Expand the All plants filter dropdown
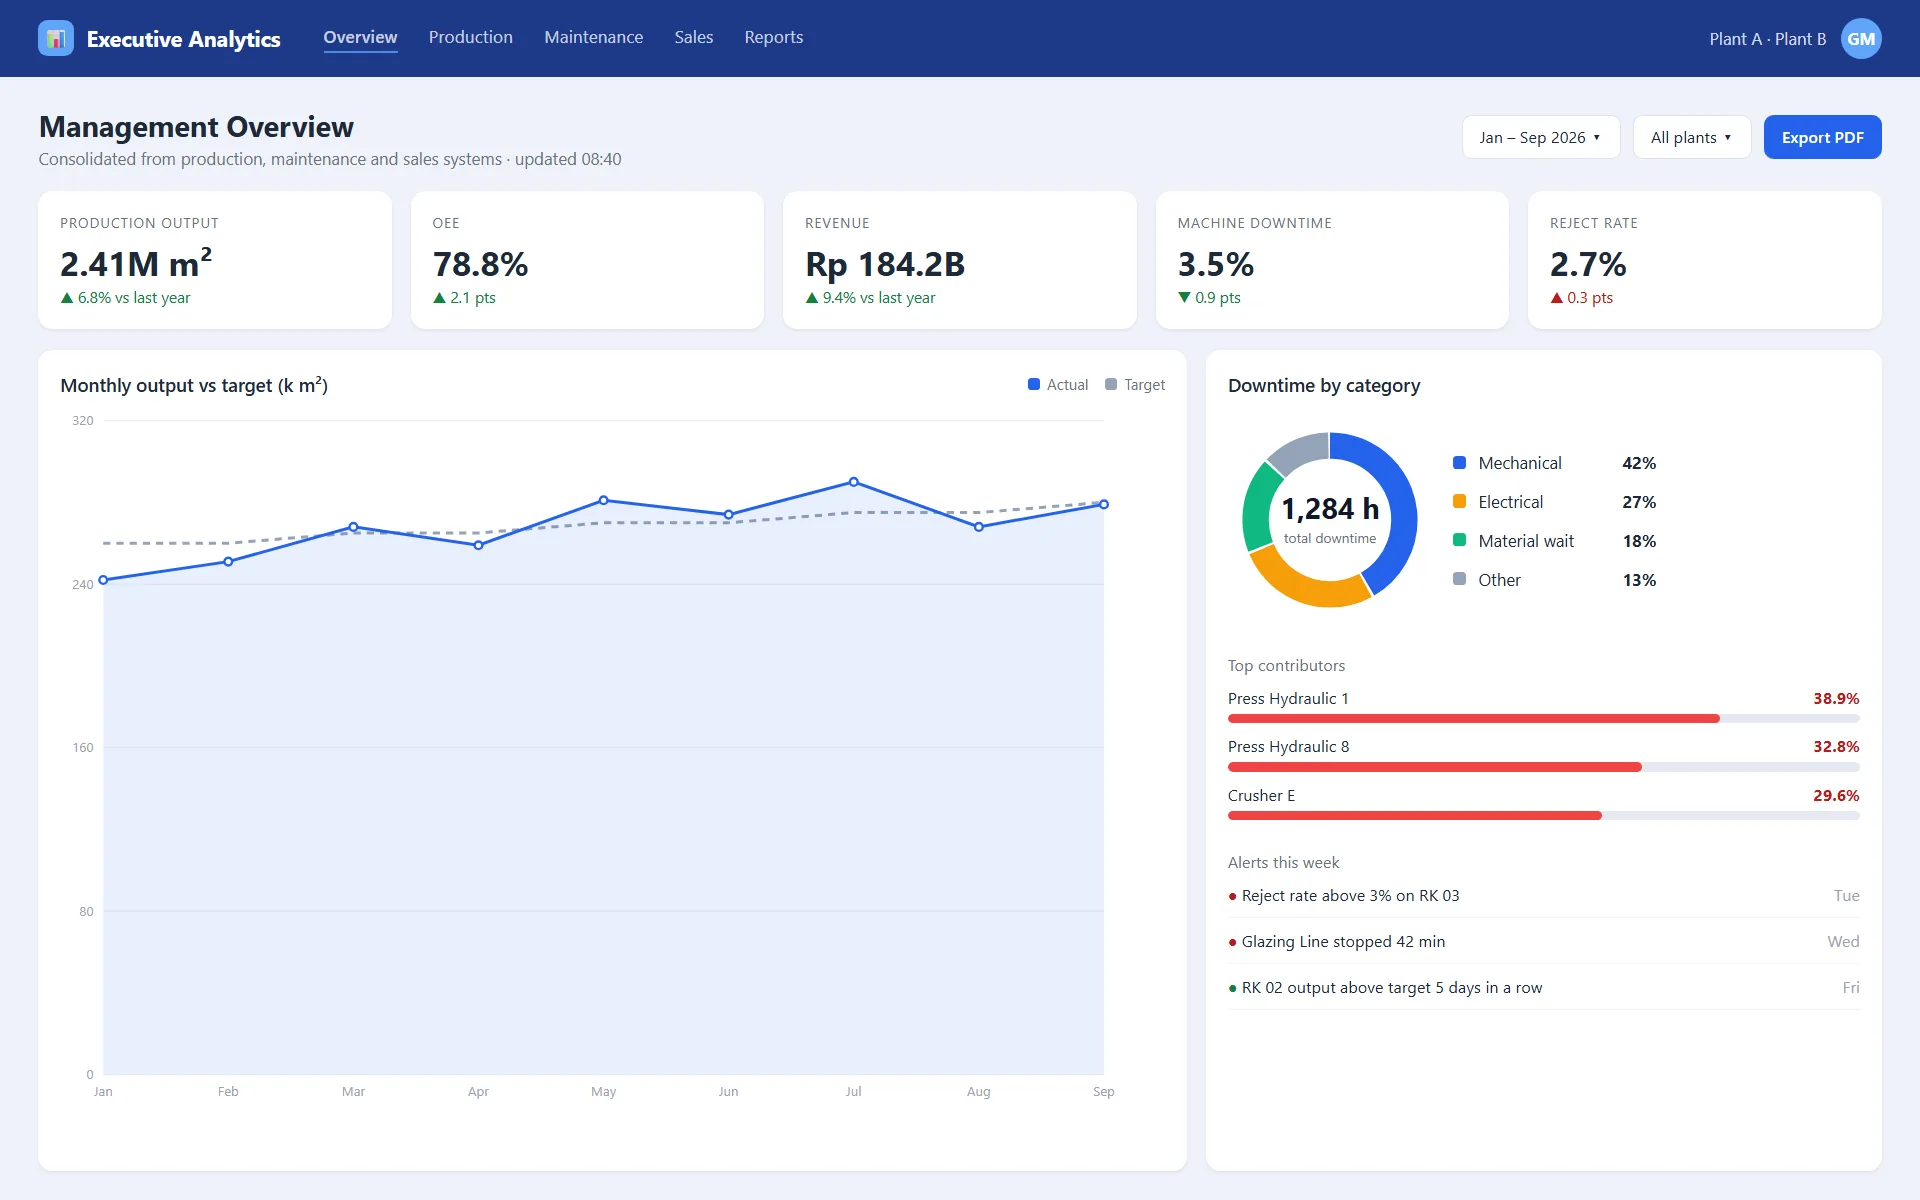Viewport: 1920px width, 1200px height. tap(1691, 137)
